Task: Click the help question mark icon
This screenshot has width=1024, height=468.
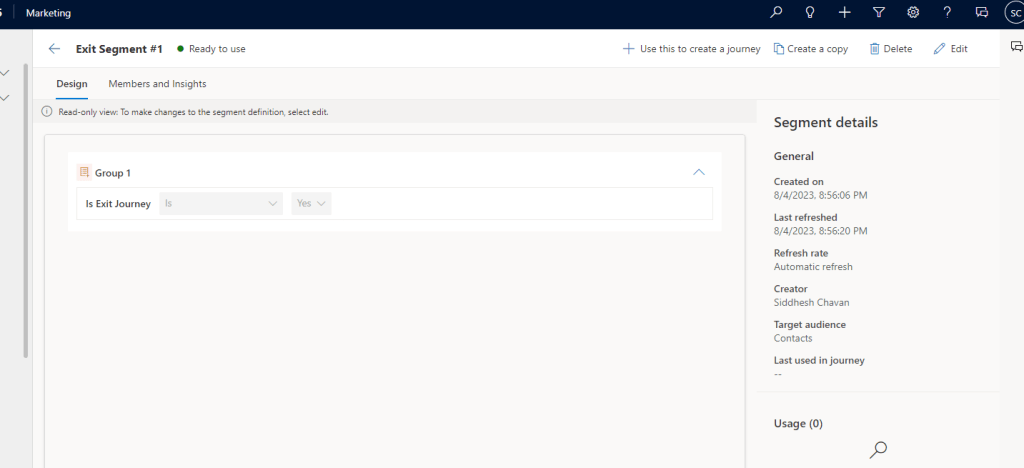Action: click(x=947, y=13)
